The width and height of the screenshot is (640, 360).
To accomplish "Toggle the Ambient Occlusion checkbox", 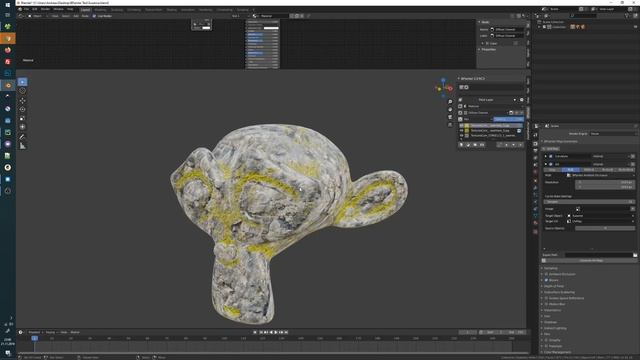I will click(x=546, y=274).
